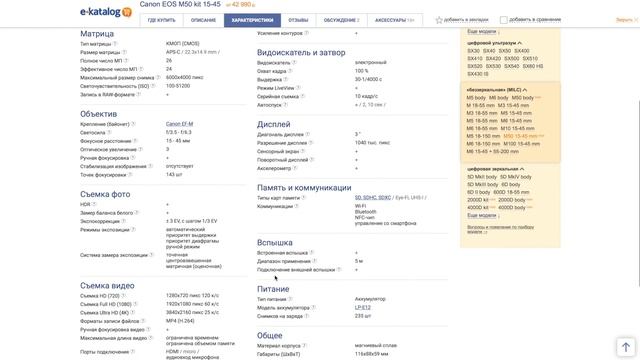Image resolution: width=640 pixels, height=360 pixels.
Task: Go to the e-katalog logo homepage
Action: (106, 12)
